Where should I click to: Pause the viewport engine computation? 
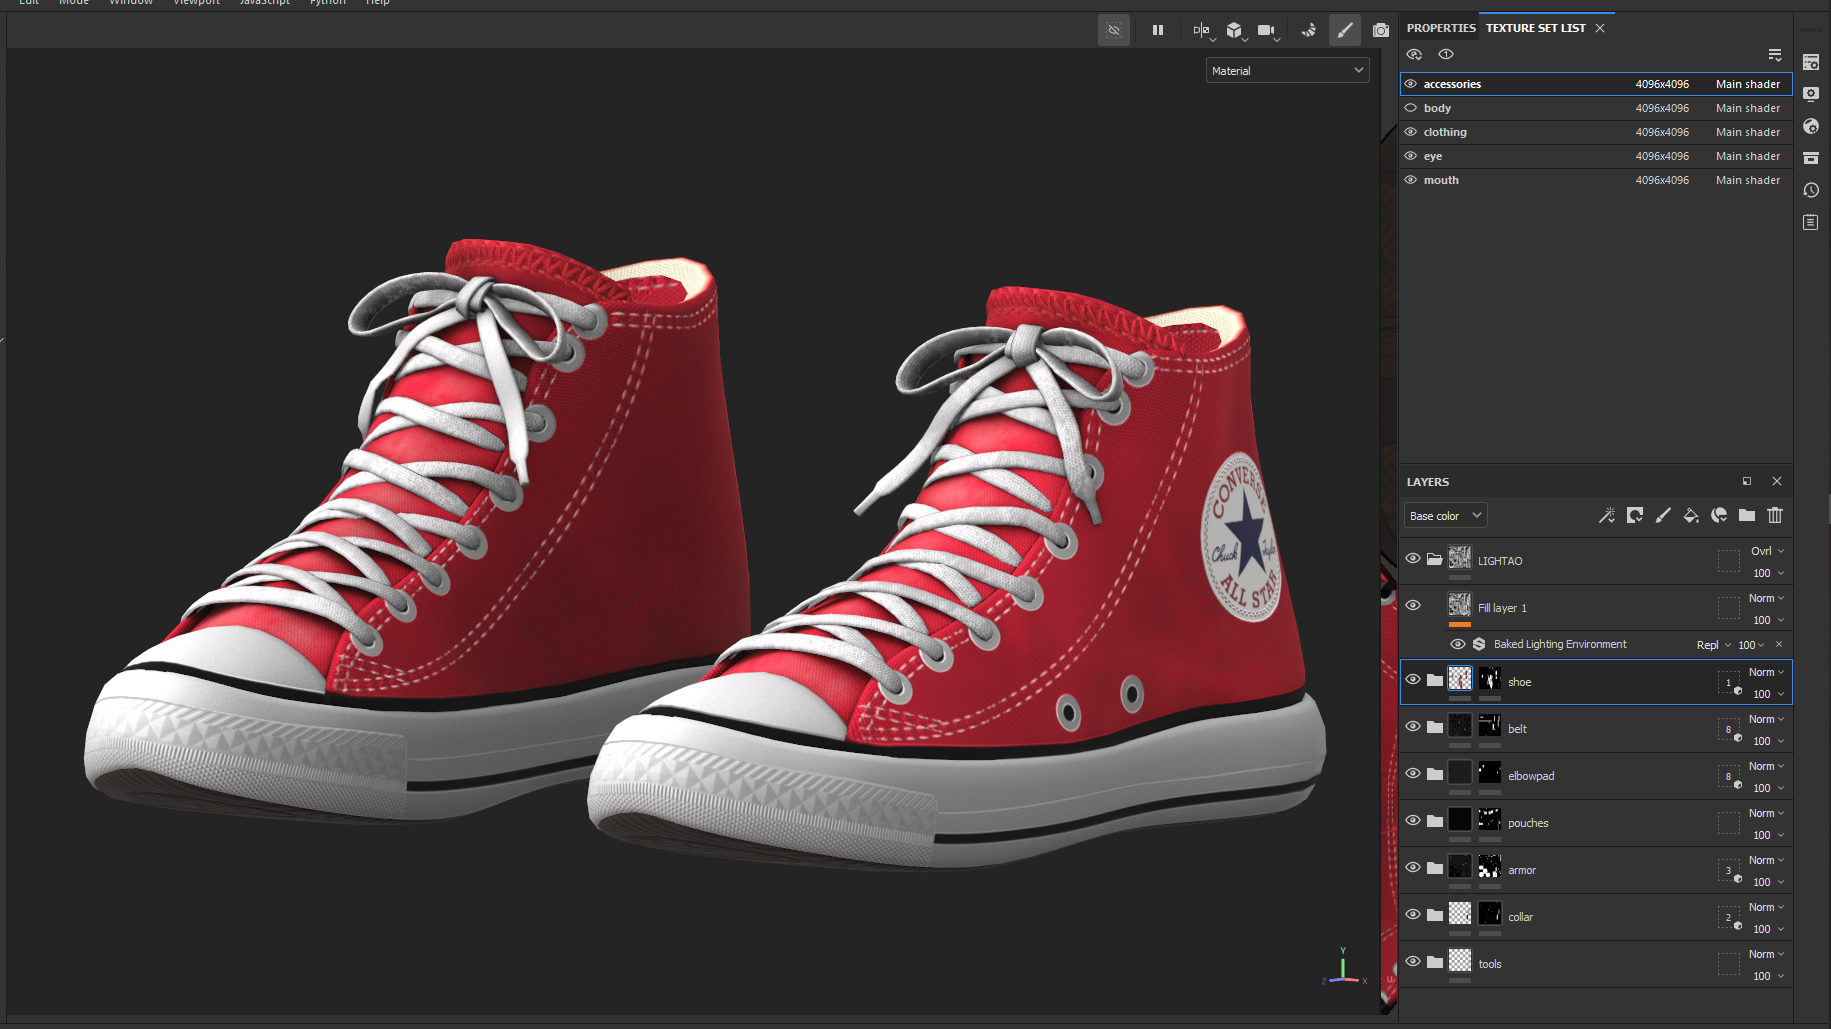click(1157, 30)
